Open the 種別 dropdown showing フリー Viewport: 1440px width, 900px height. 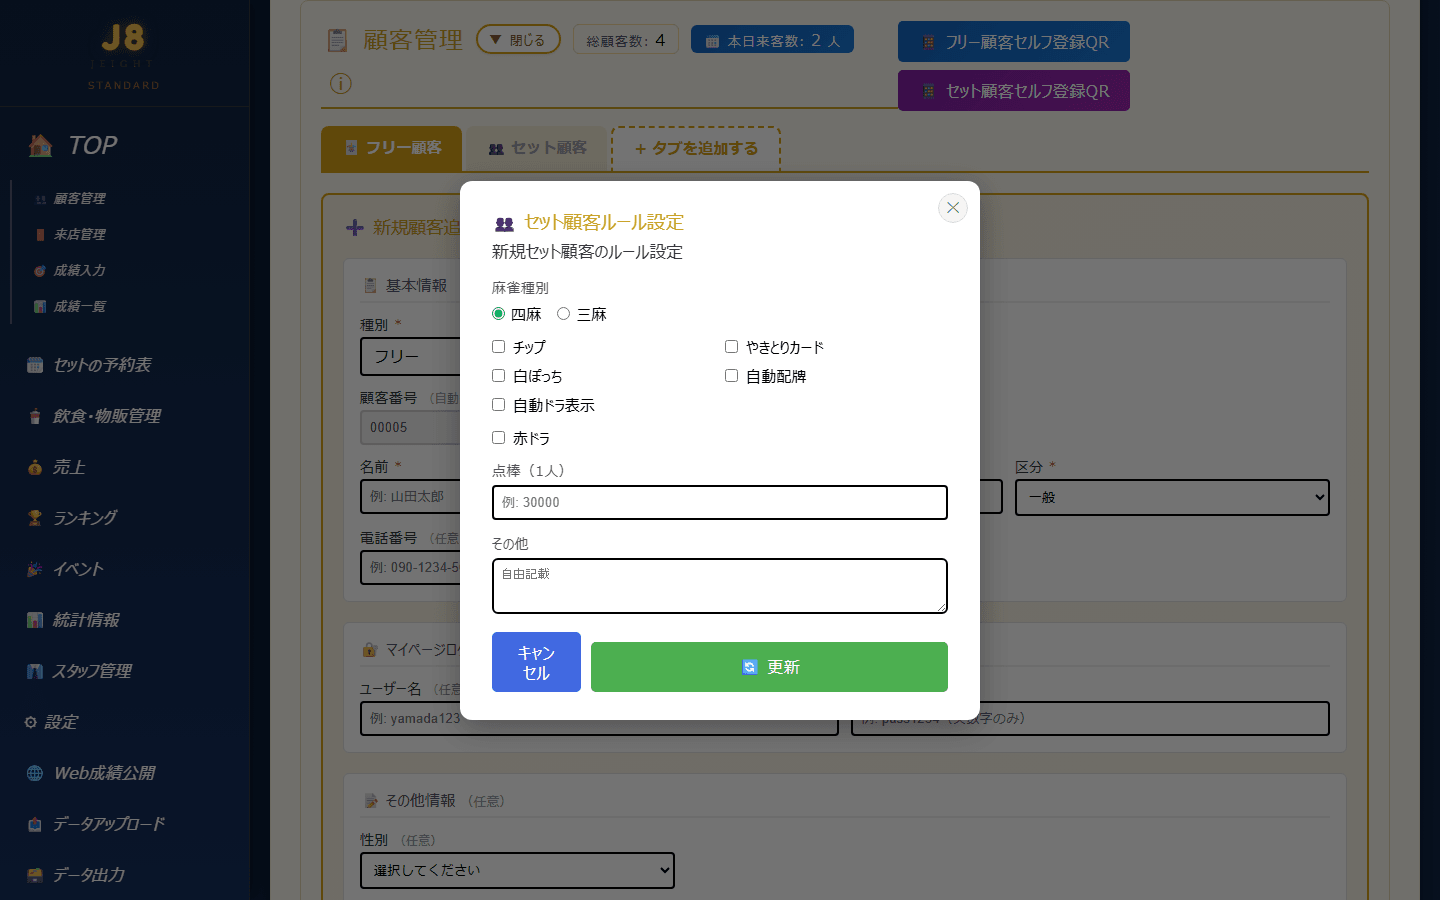click(410, 356)
